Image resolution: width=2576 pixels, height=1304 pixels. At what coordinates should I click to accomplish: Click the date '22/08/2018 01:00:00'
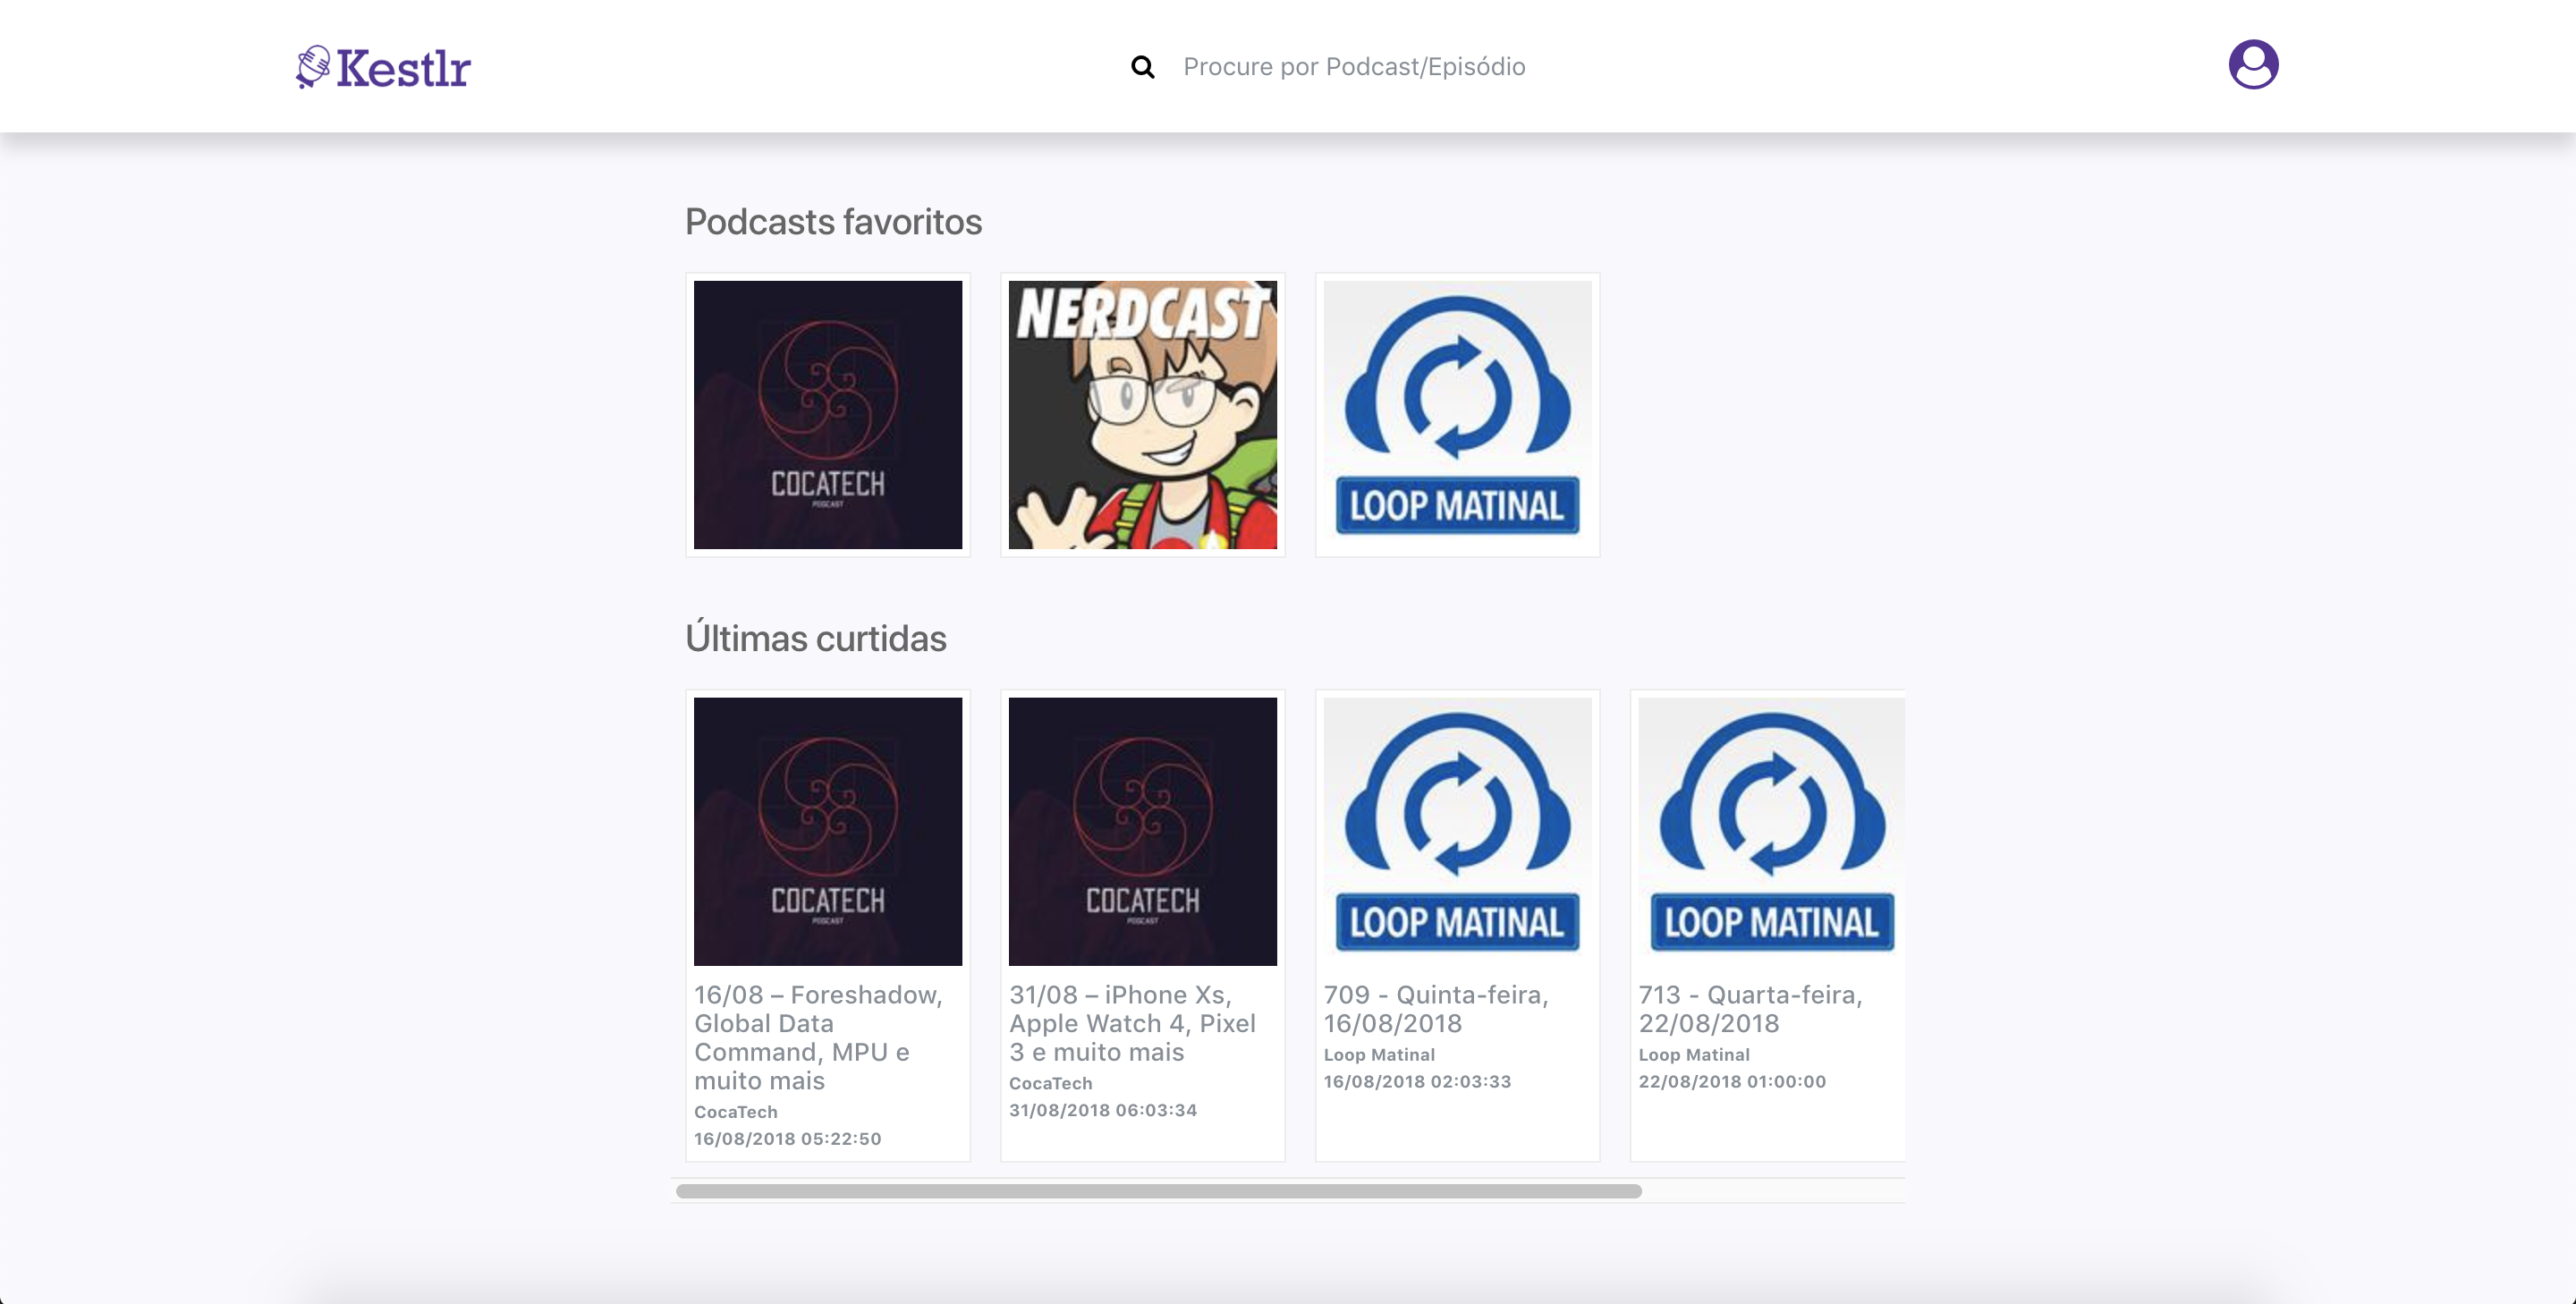pyautogui.click(x=1731, y=1082)
